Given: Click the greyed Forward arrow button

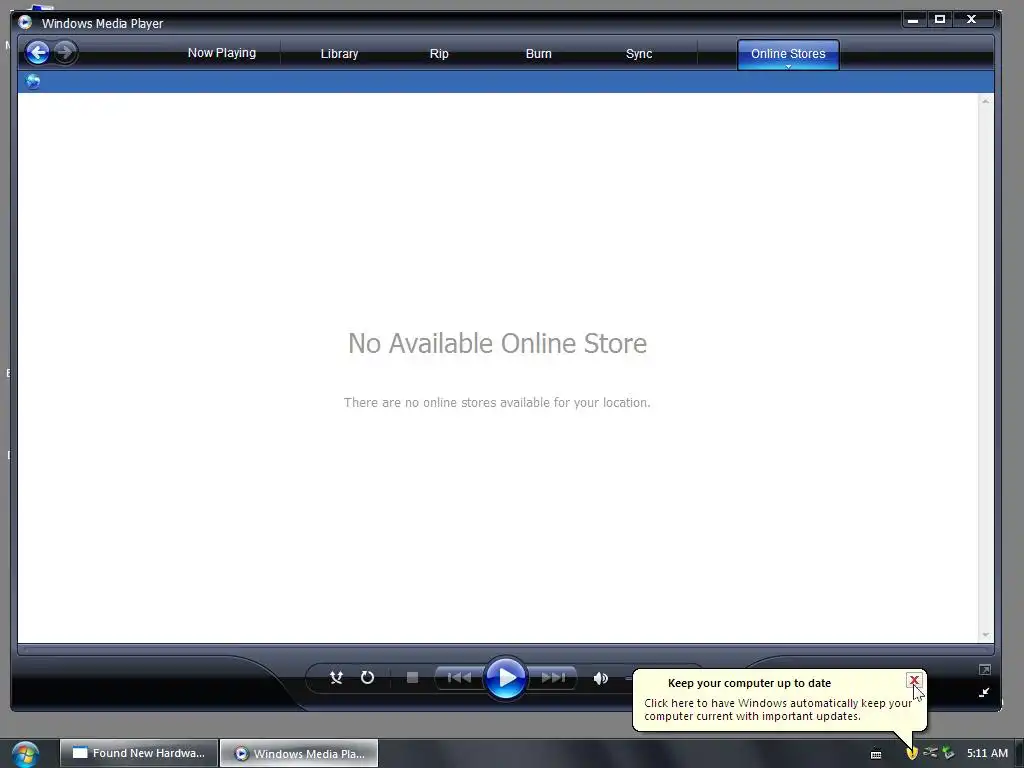Looking at the screenshot, I should (x=65, y=52).
